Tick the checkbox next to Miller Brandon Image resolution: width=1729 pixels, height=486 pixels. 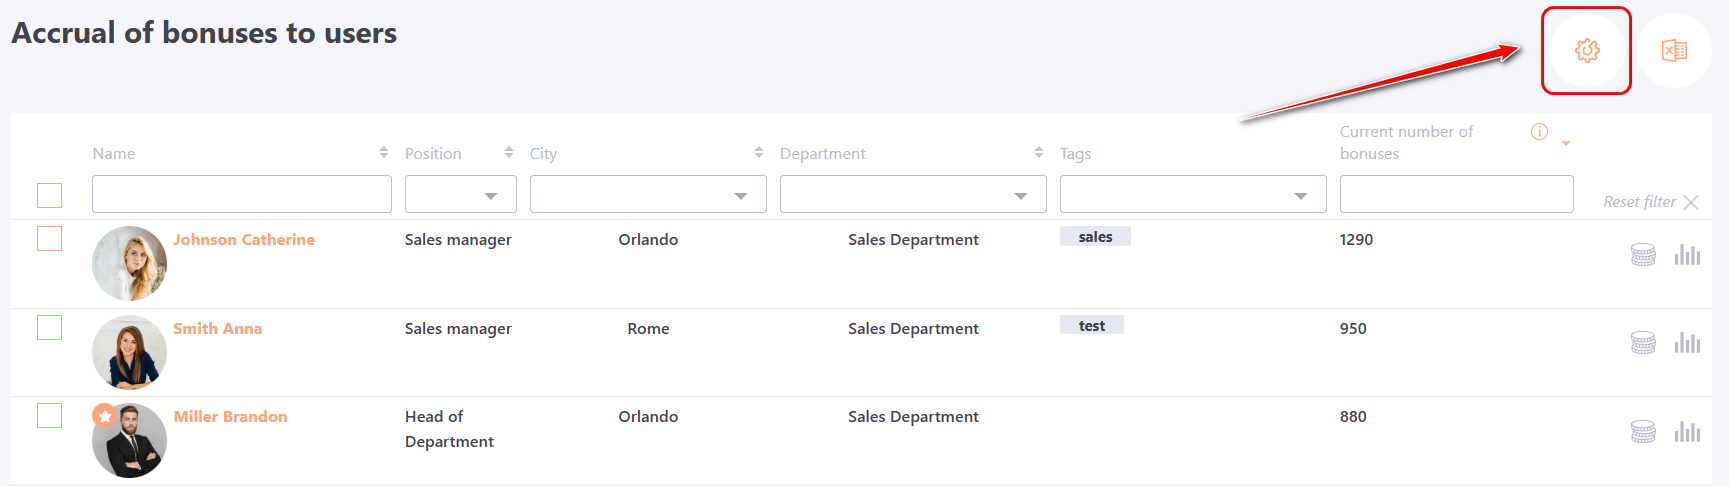tap(49, 416)
